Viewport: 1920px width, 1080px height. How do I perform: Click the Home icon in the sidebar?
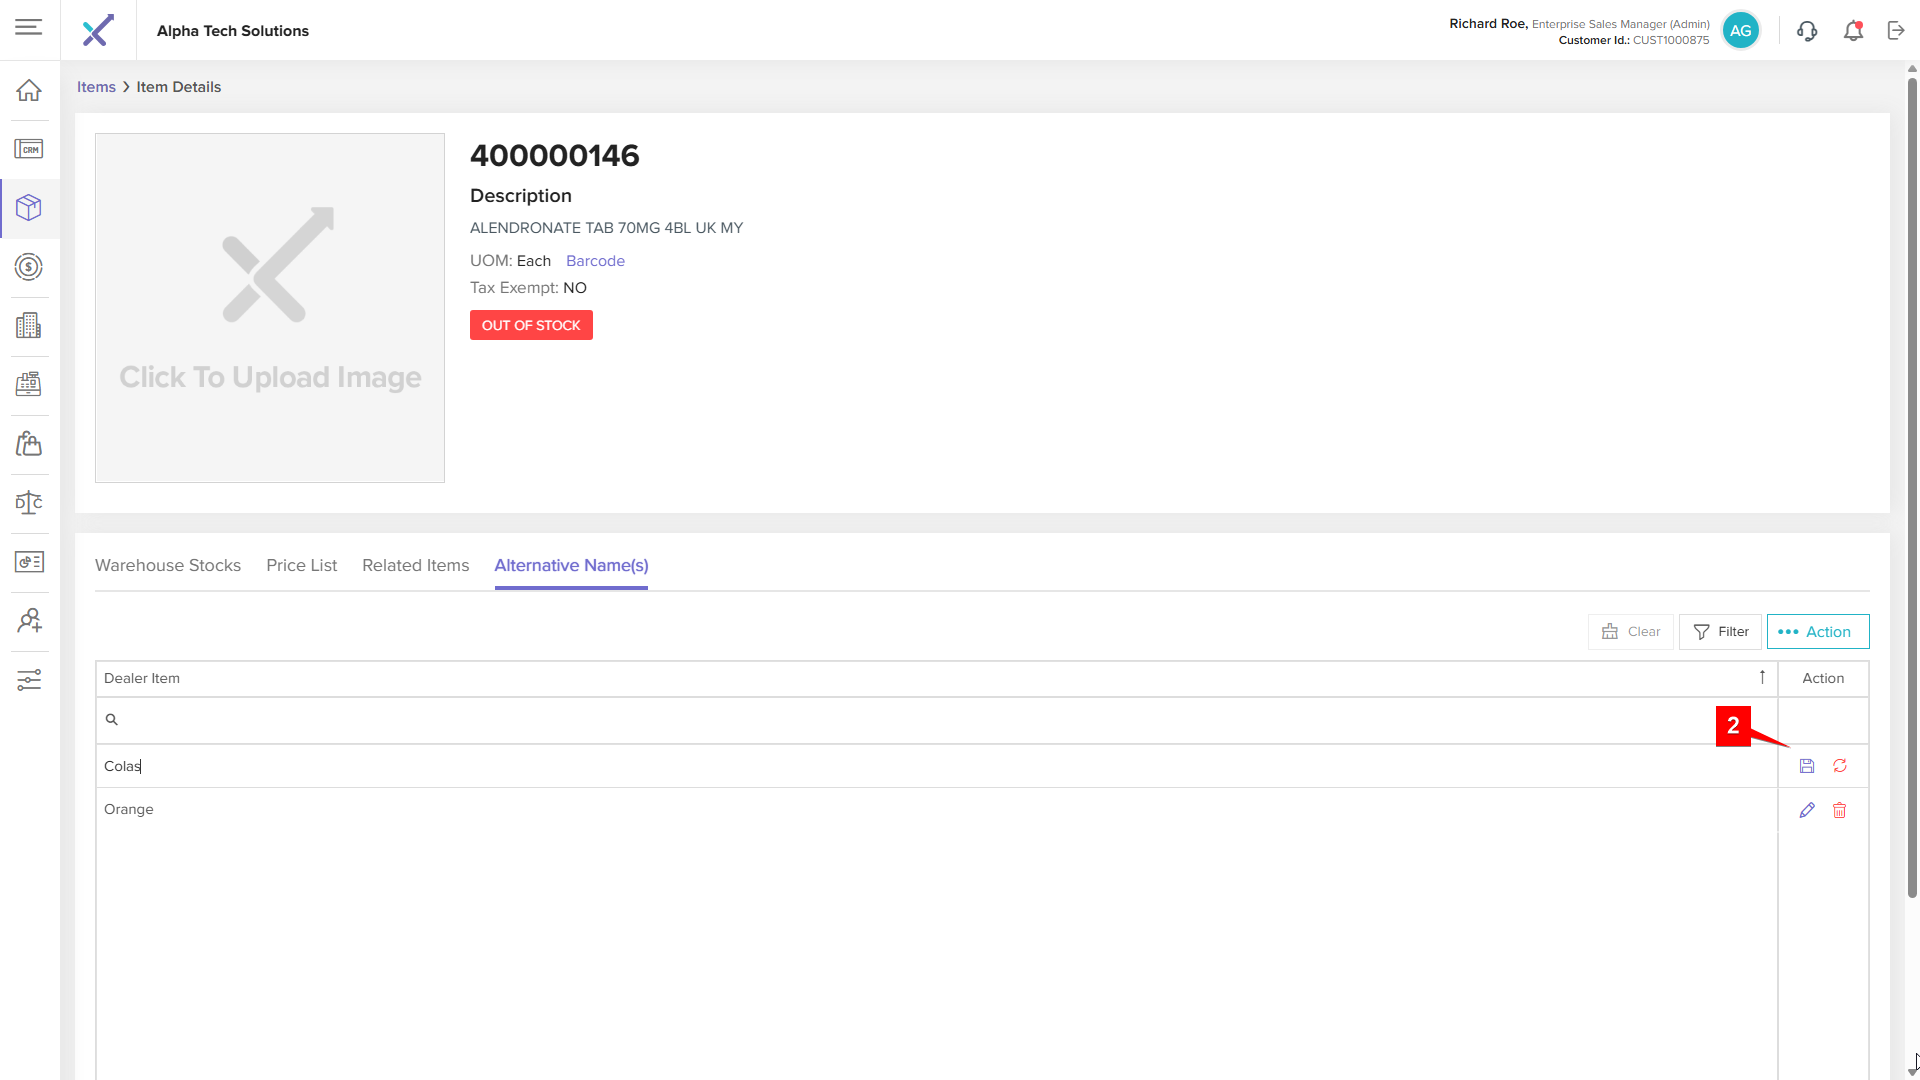point(29,90)
